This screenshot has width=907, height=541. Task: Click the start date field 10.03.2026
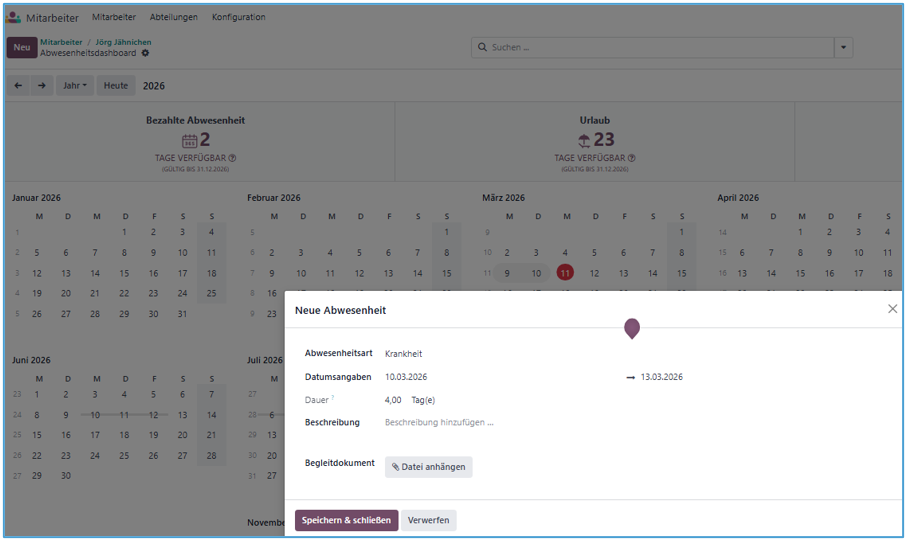click(x=406, y=377)
